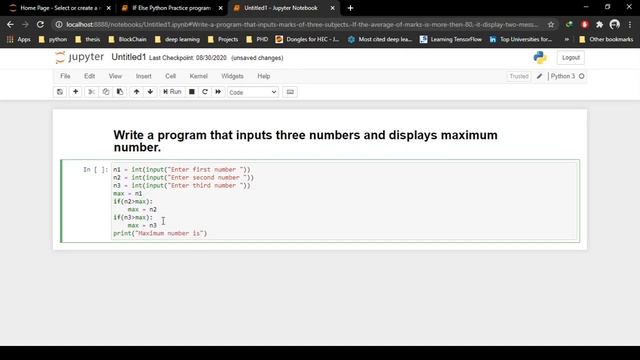This screenshot has width=640, height=360.
Task: Click the red extension icon in toolbar
Action: 584,24
